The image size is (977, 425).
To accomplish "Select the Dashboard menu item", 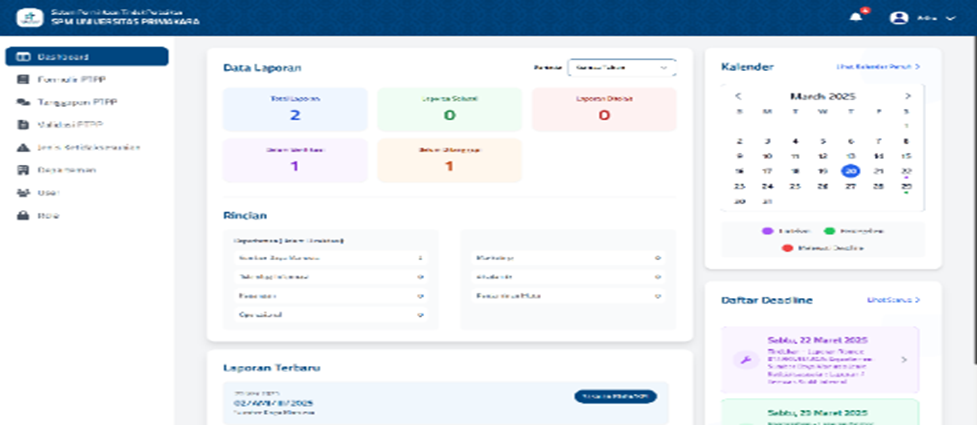I will point(85,56).
